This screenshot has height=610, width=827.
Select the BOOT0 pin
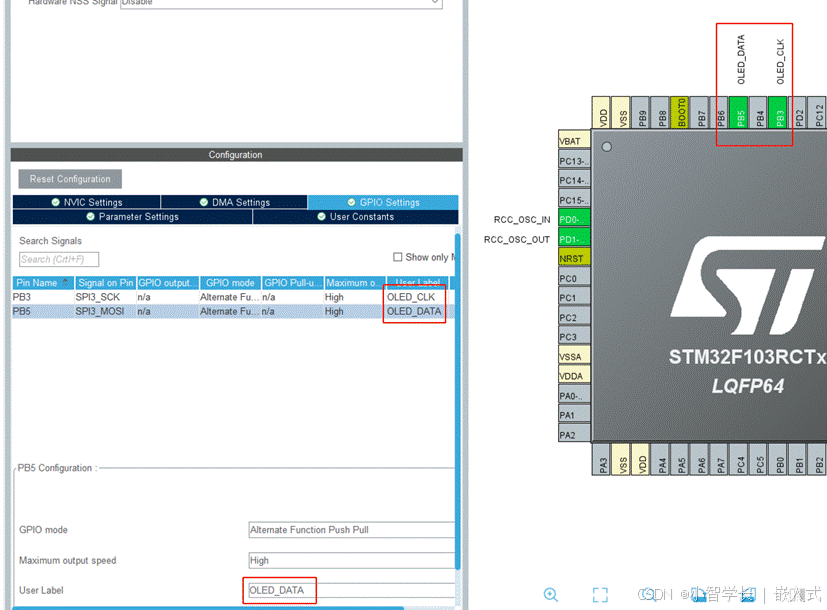681,113
